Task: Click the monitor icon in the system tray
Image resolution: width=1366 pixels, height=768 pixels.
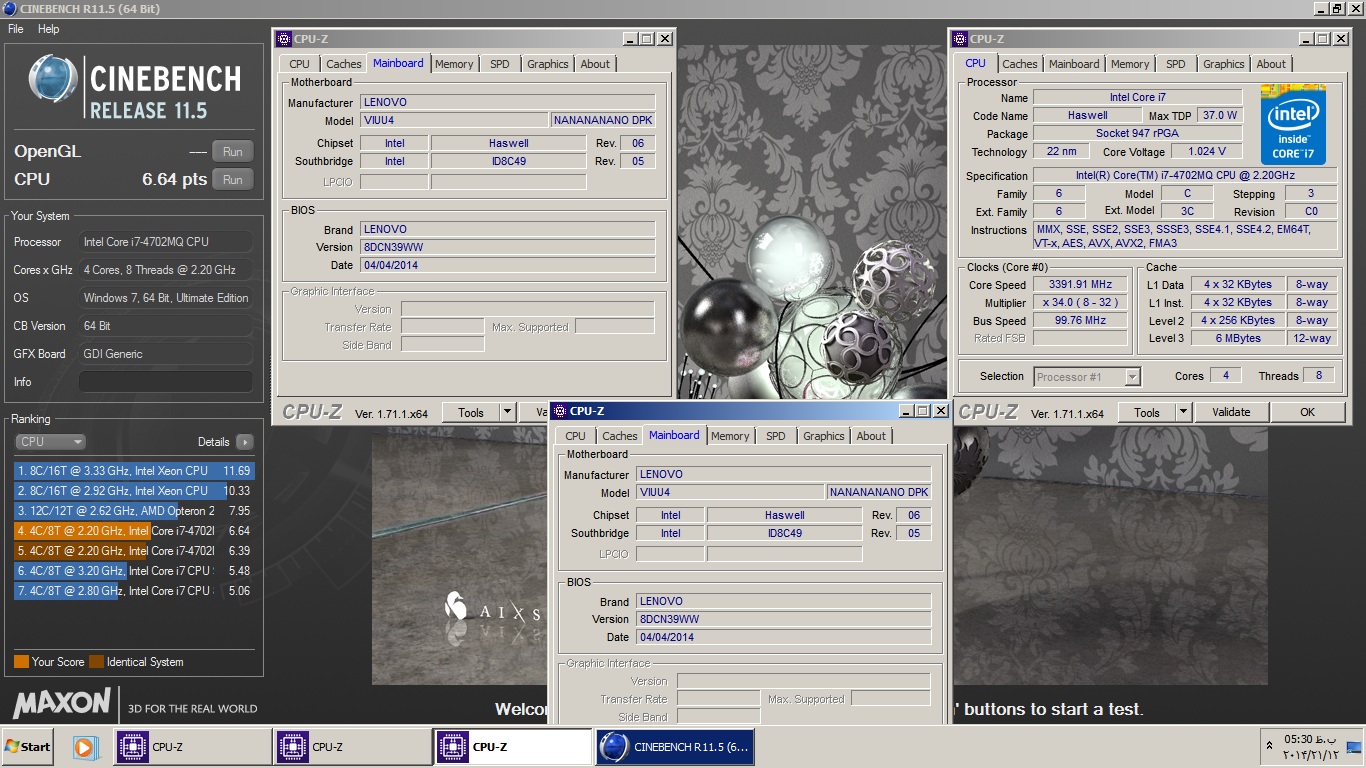Action: [1354, 747]
